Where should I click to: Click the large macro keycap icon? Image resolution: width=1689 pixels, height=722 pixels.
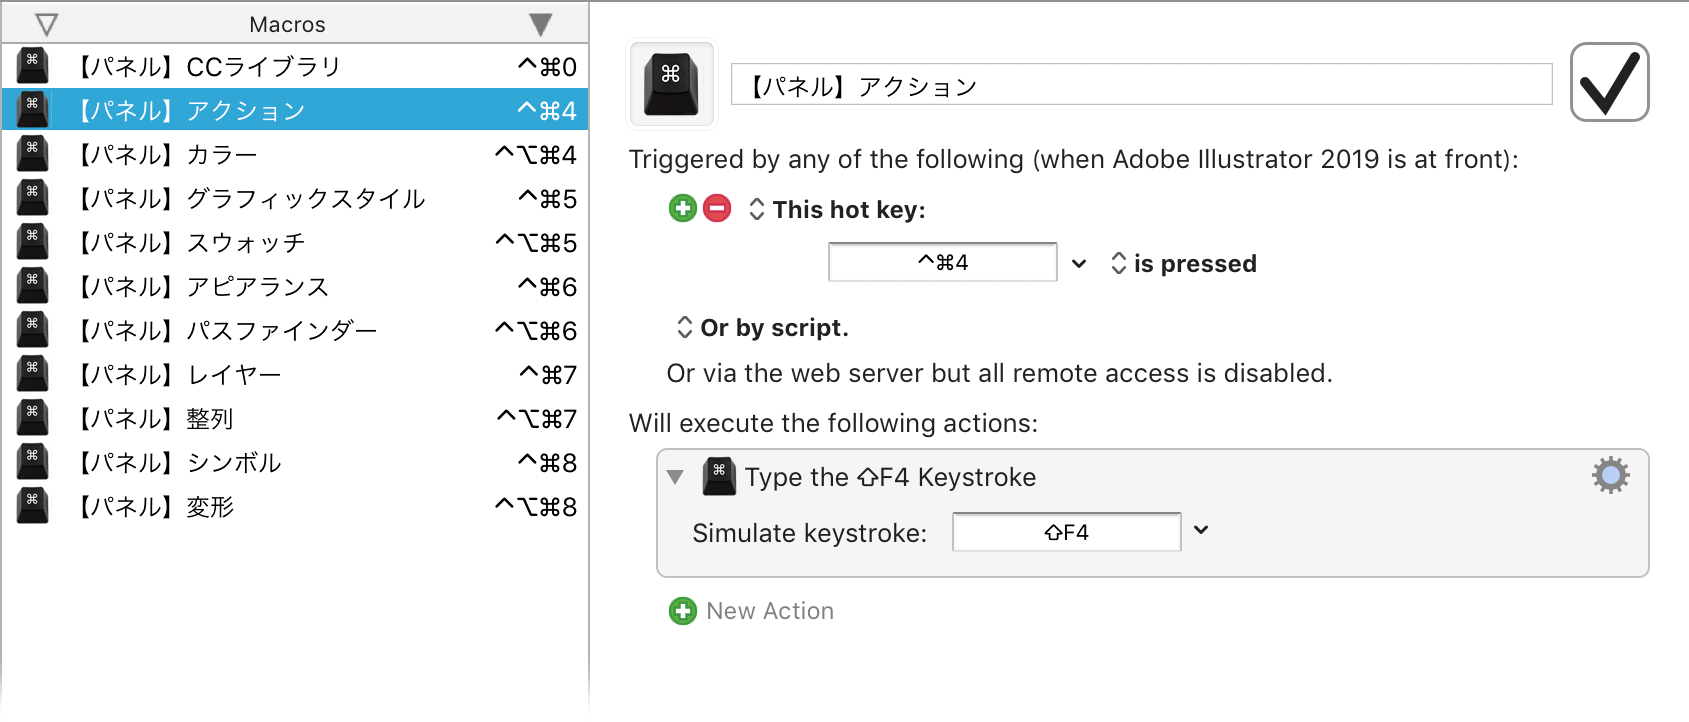[671, 84]
